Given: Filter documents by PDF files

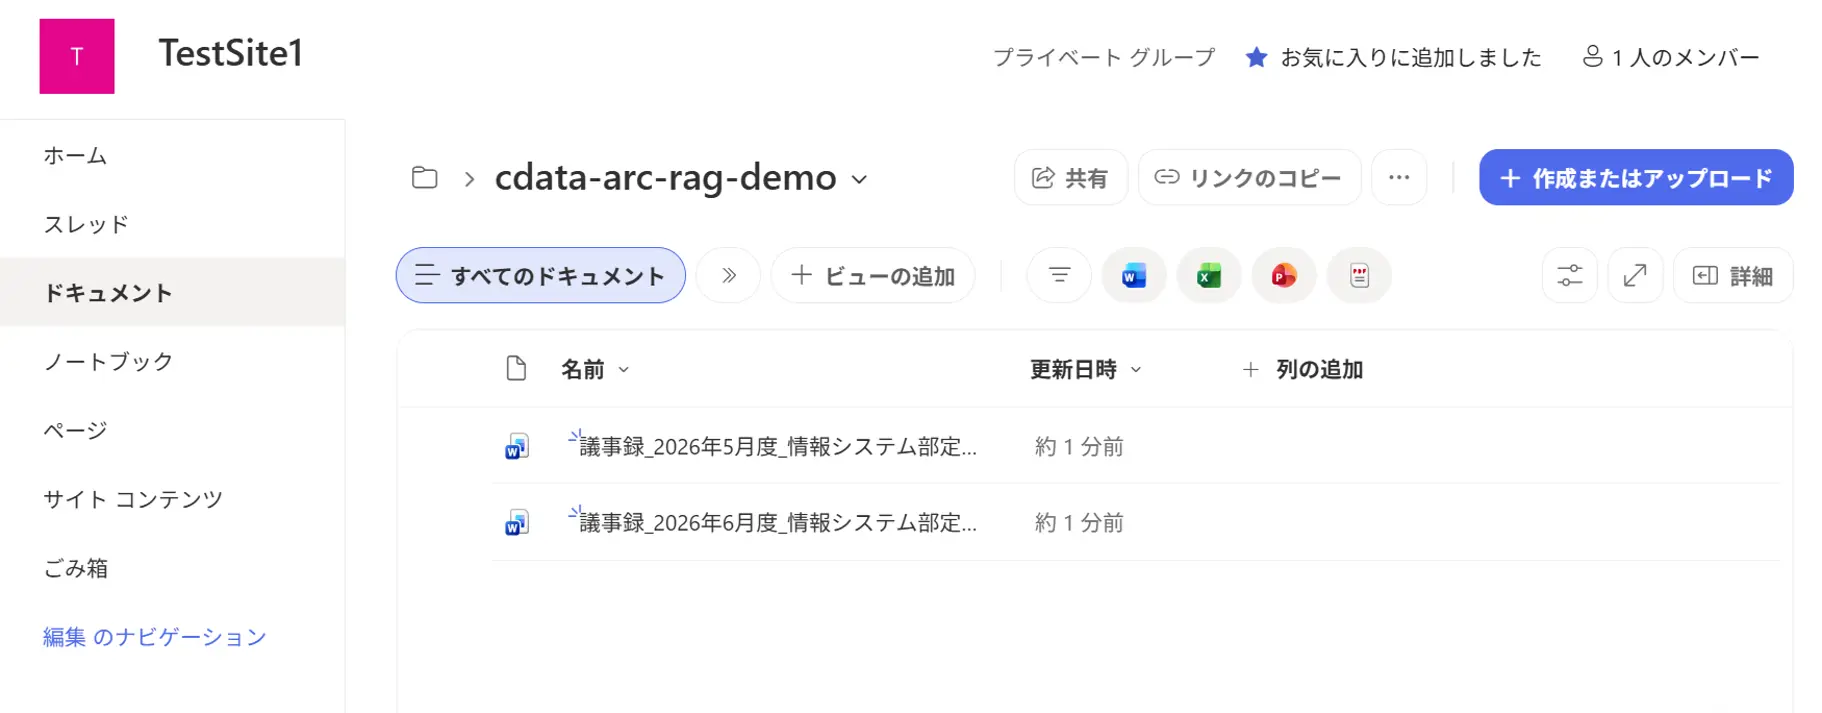Looking at the screenshot, I should click(x=1359, y=275).
